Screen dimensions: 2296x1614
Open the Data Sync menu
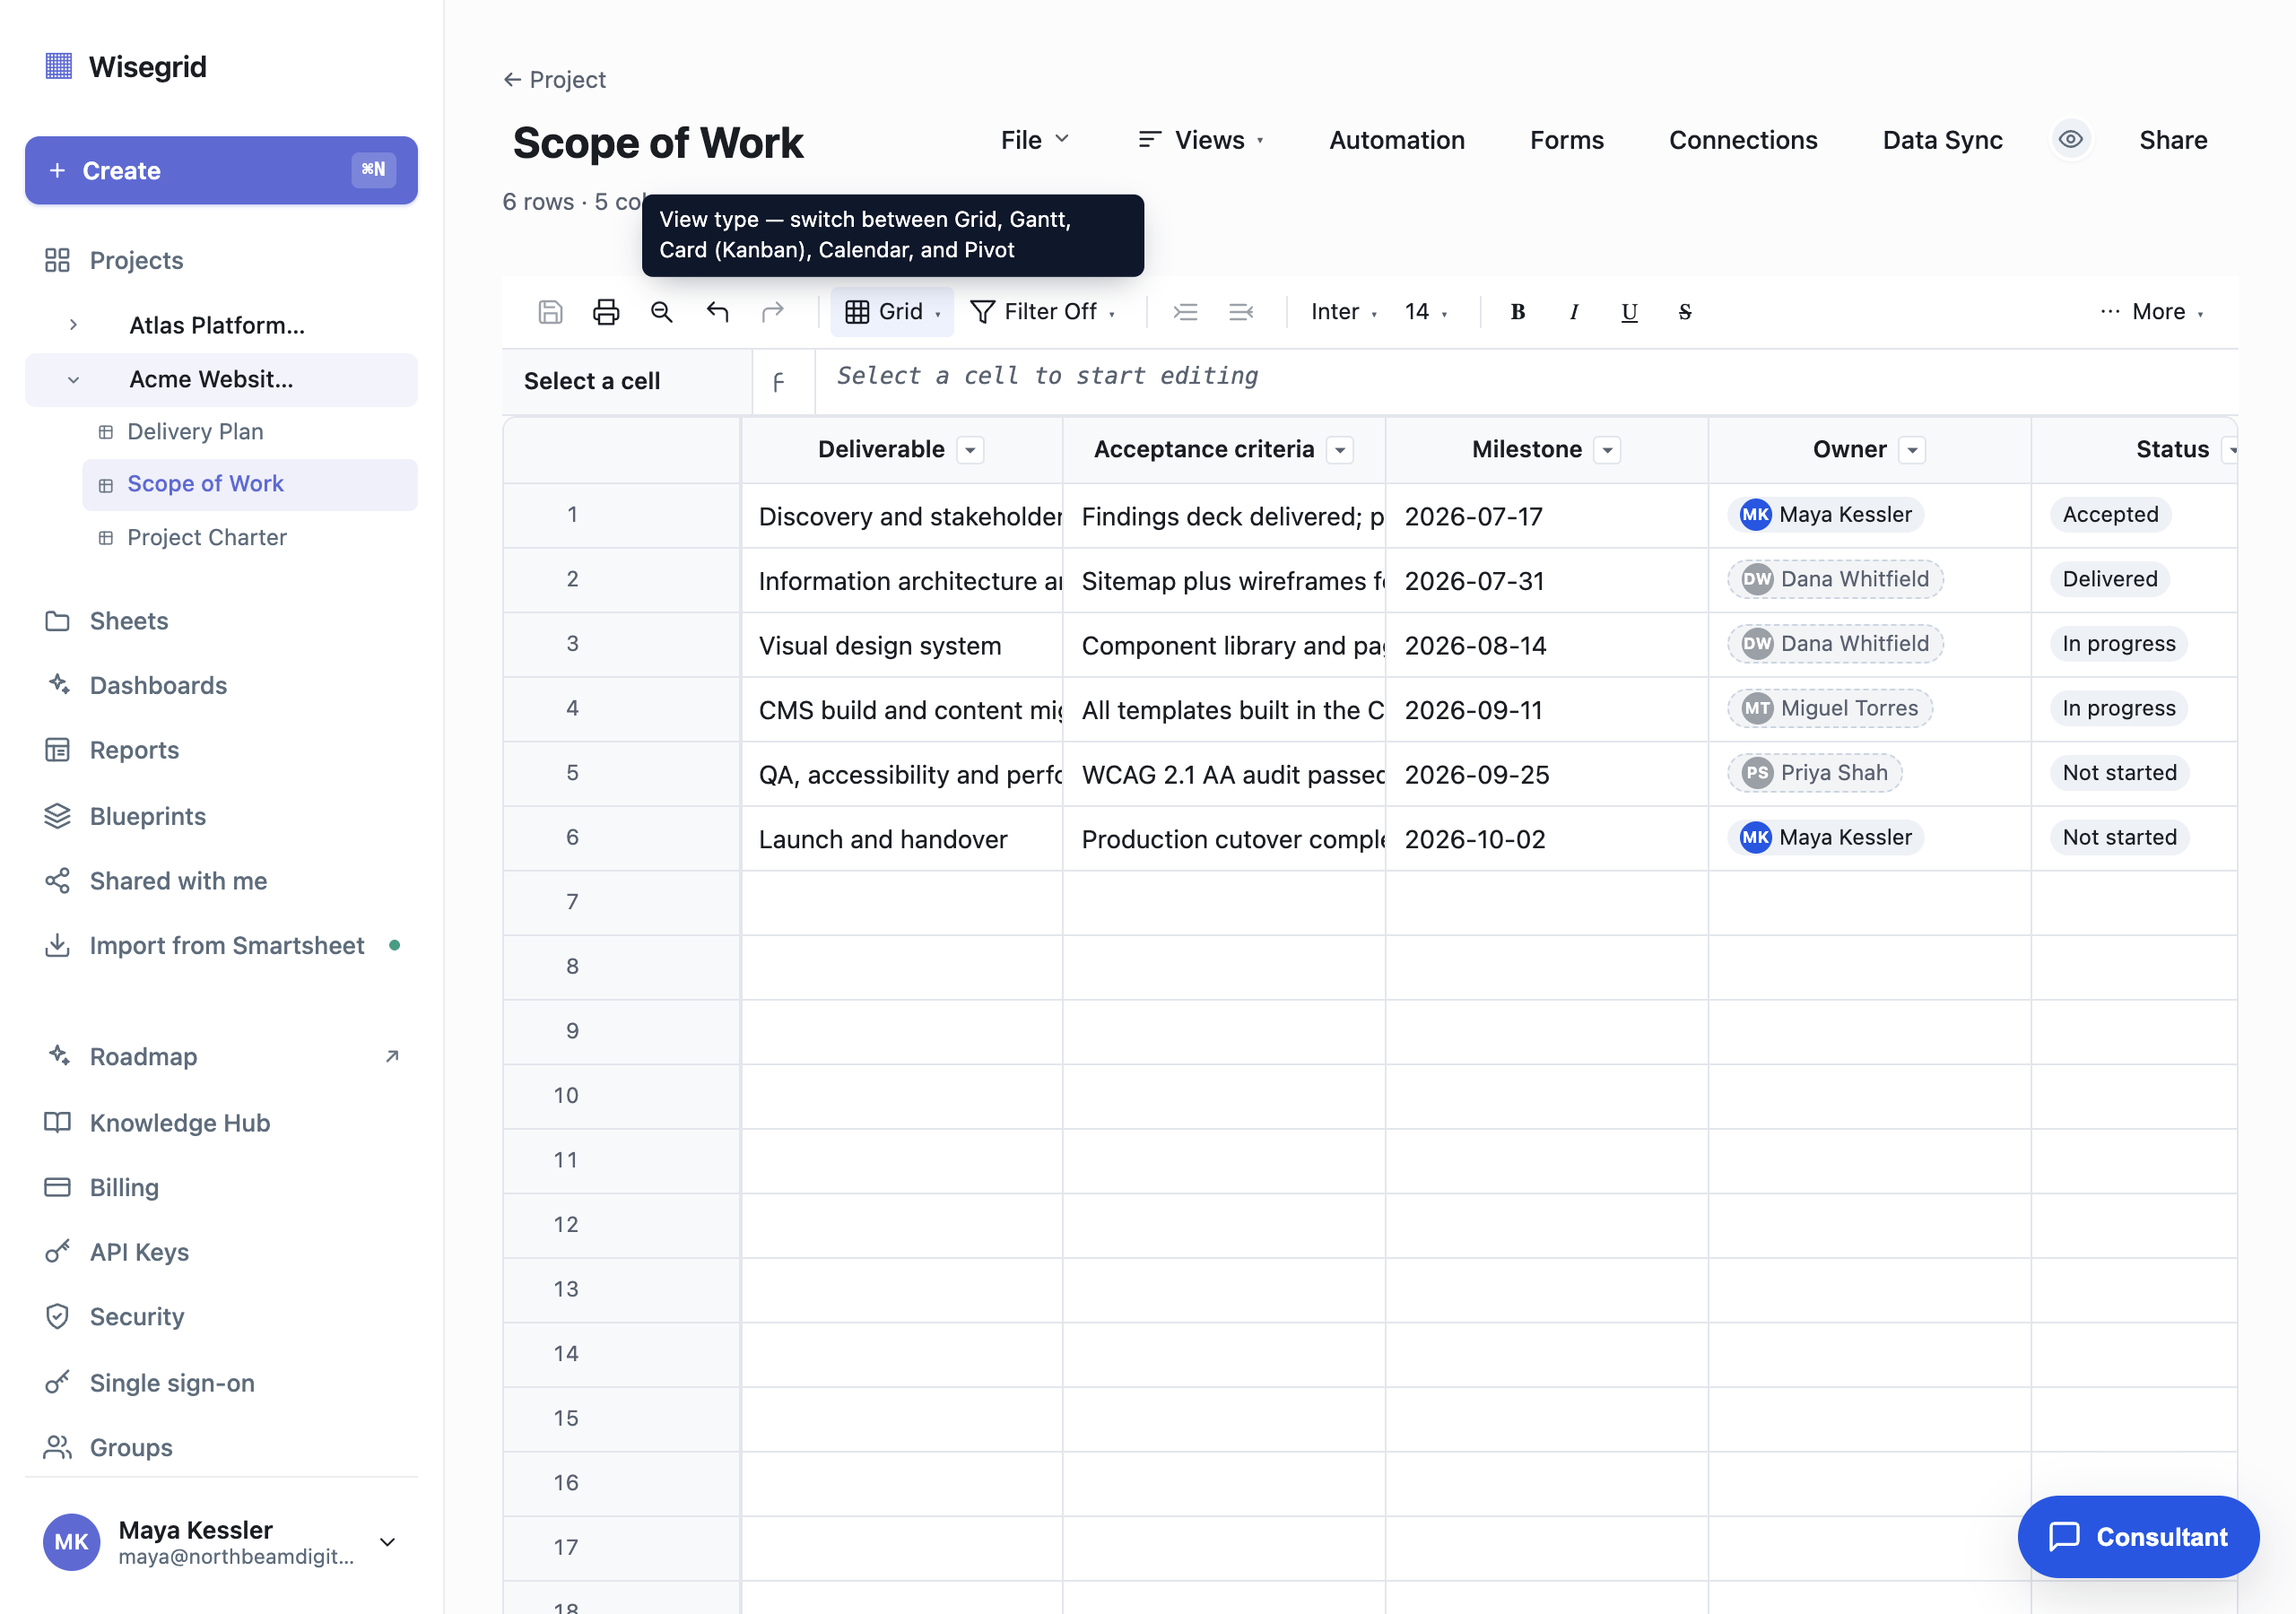[x=1942, y=140]
